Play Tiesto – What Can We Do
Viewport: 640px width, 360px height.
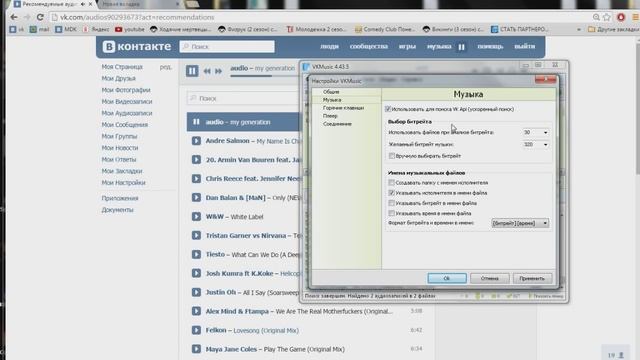196,254
